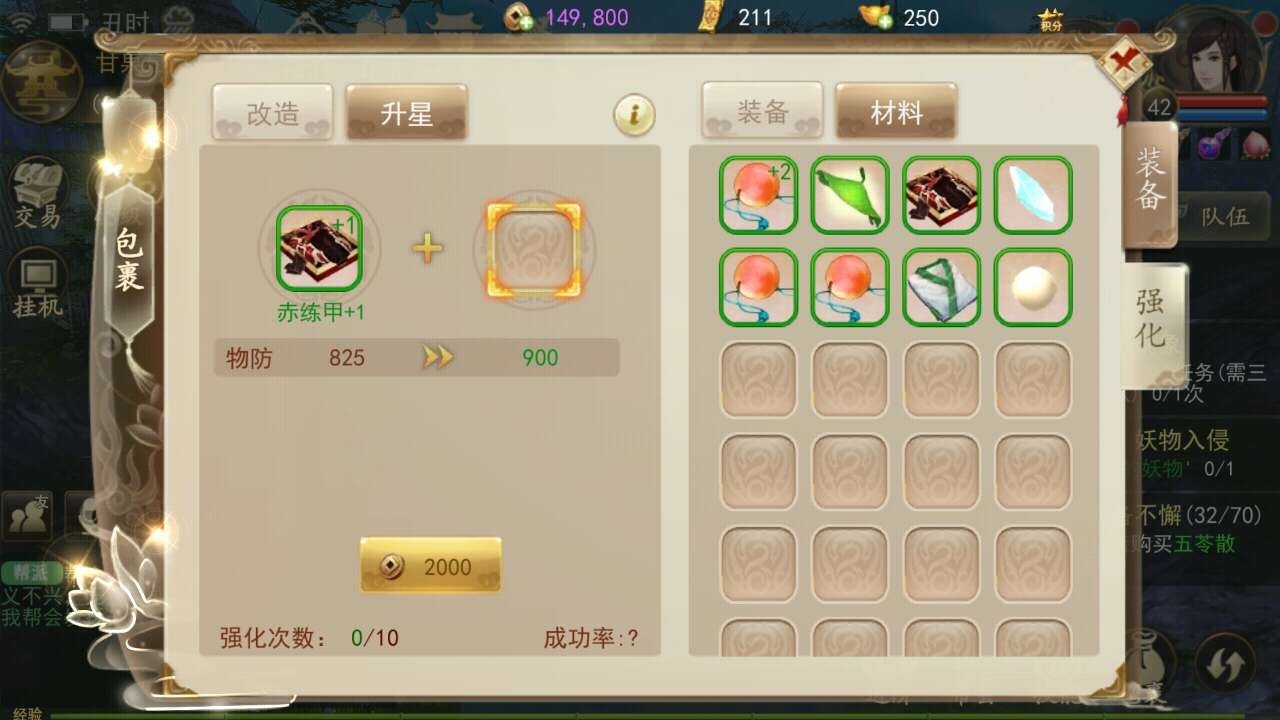Screen dimensions: 1280x720
Task: Select the white robe item
Action: click(x=942, y=287)
